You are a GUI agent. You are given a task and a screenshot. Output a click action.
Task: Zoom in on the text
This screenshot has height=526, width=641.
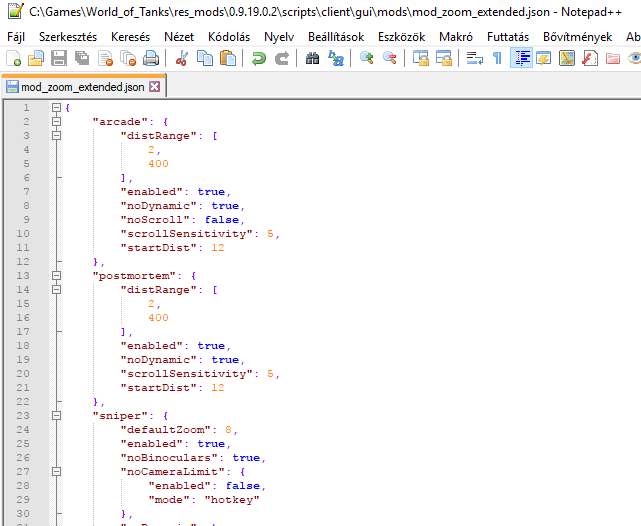[367, 58]
